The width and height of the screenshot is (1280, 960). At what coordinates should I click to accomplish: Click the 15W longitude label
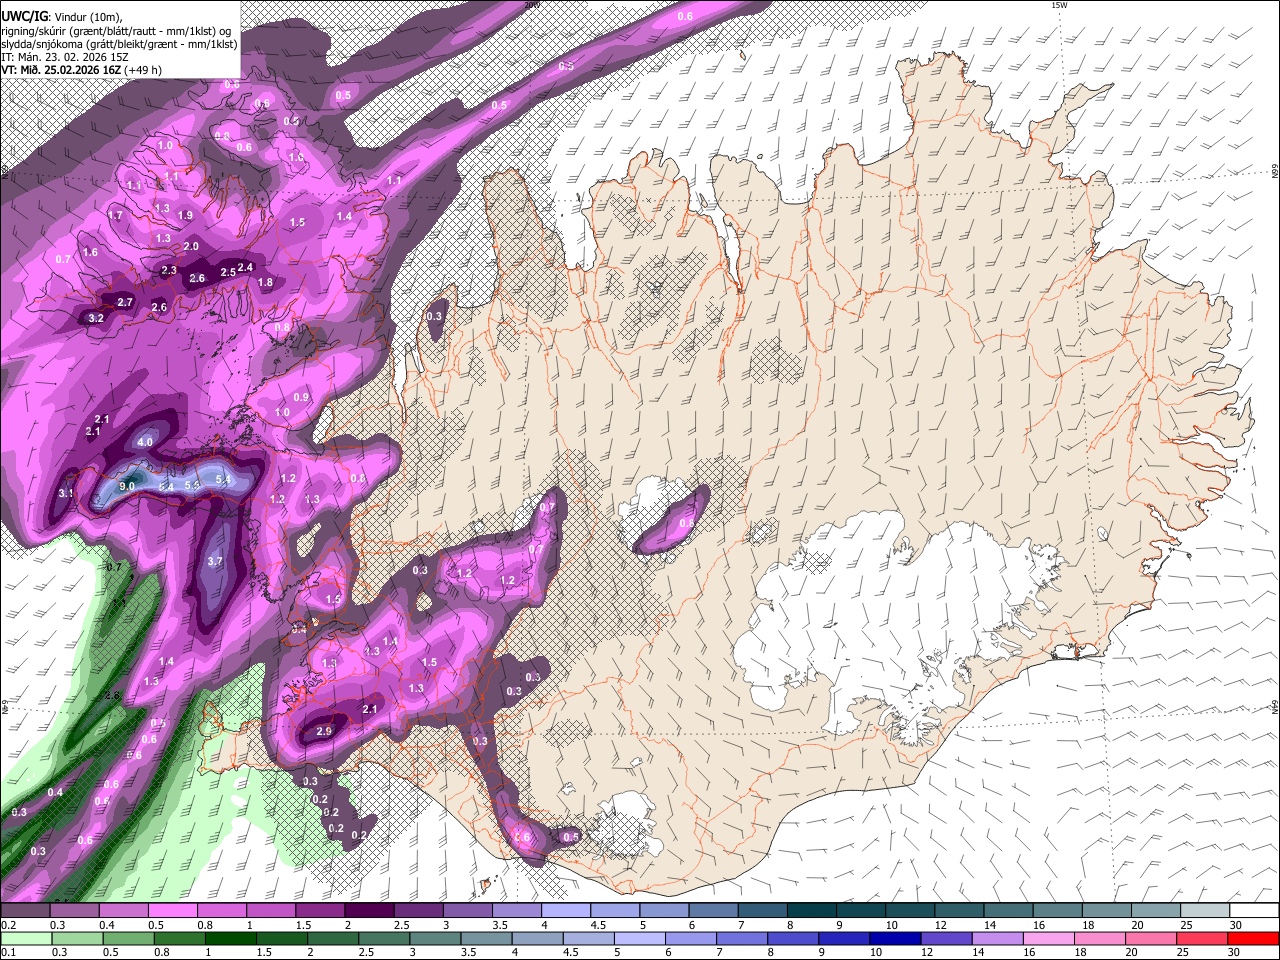(1059, 5)
